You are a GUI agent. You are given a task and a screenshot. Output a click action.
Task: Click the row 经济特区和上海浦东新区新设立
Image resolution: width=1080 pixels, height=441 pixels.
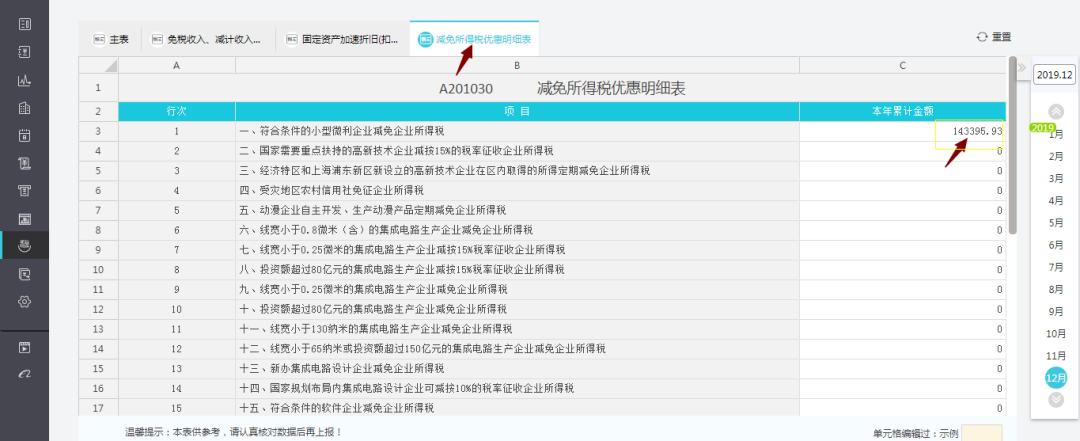tap(517, 170)
